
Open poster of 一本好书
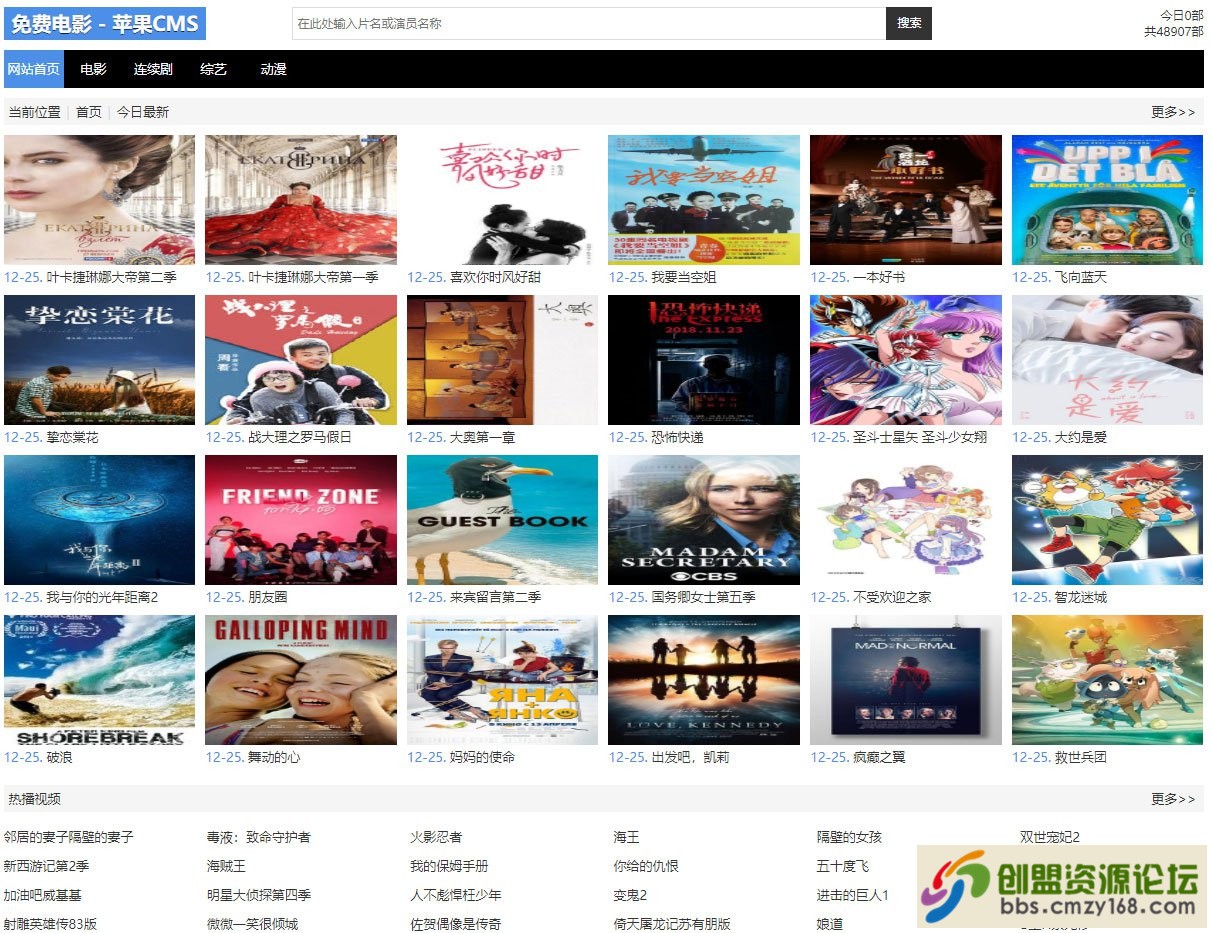906,200
